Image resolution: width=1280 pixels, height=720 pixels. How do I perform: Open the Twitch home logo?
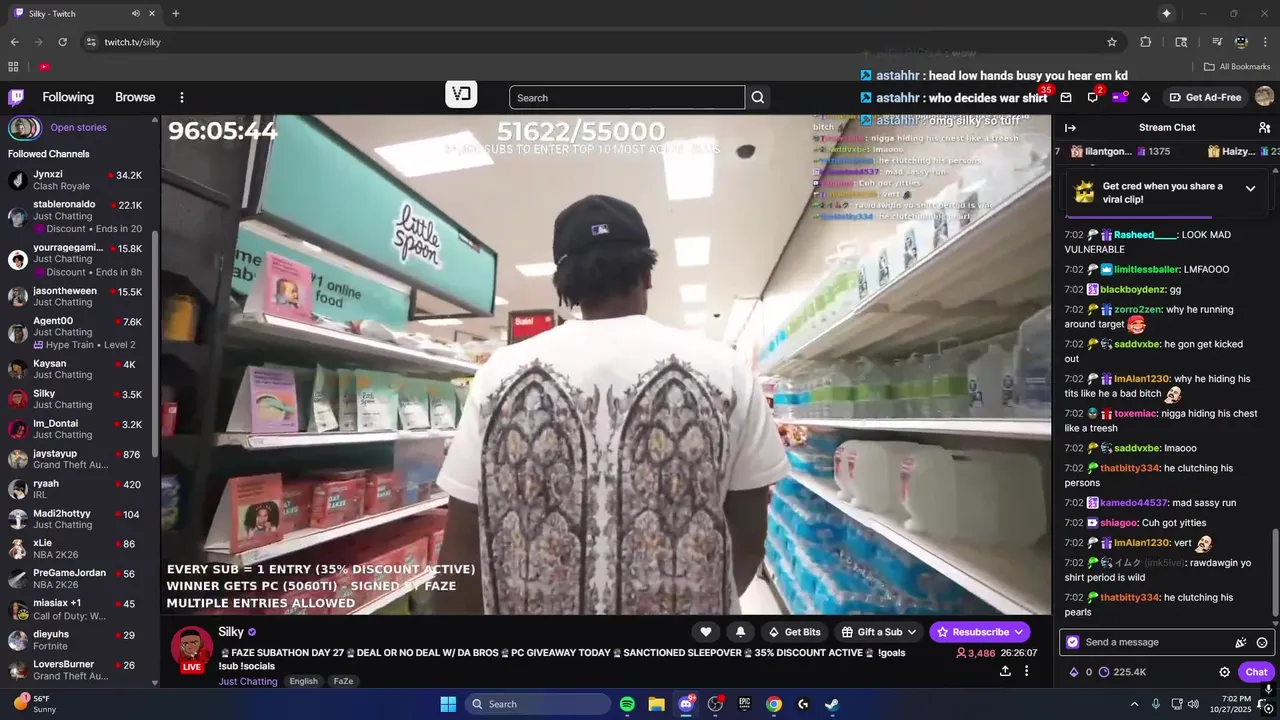pyautogui.click(x=16, y=97)
